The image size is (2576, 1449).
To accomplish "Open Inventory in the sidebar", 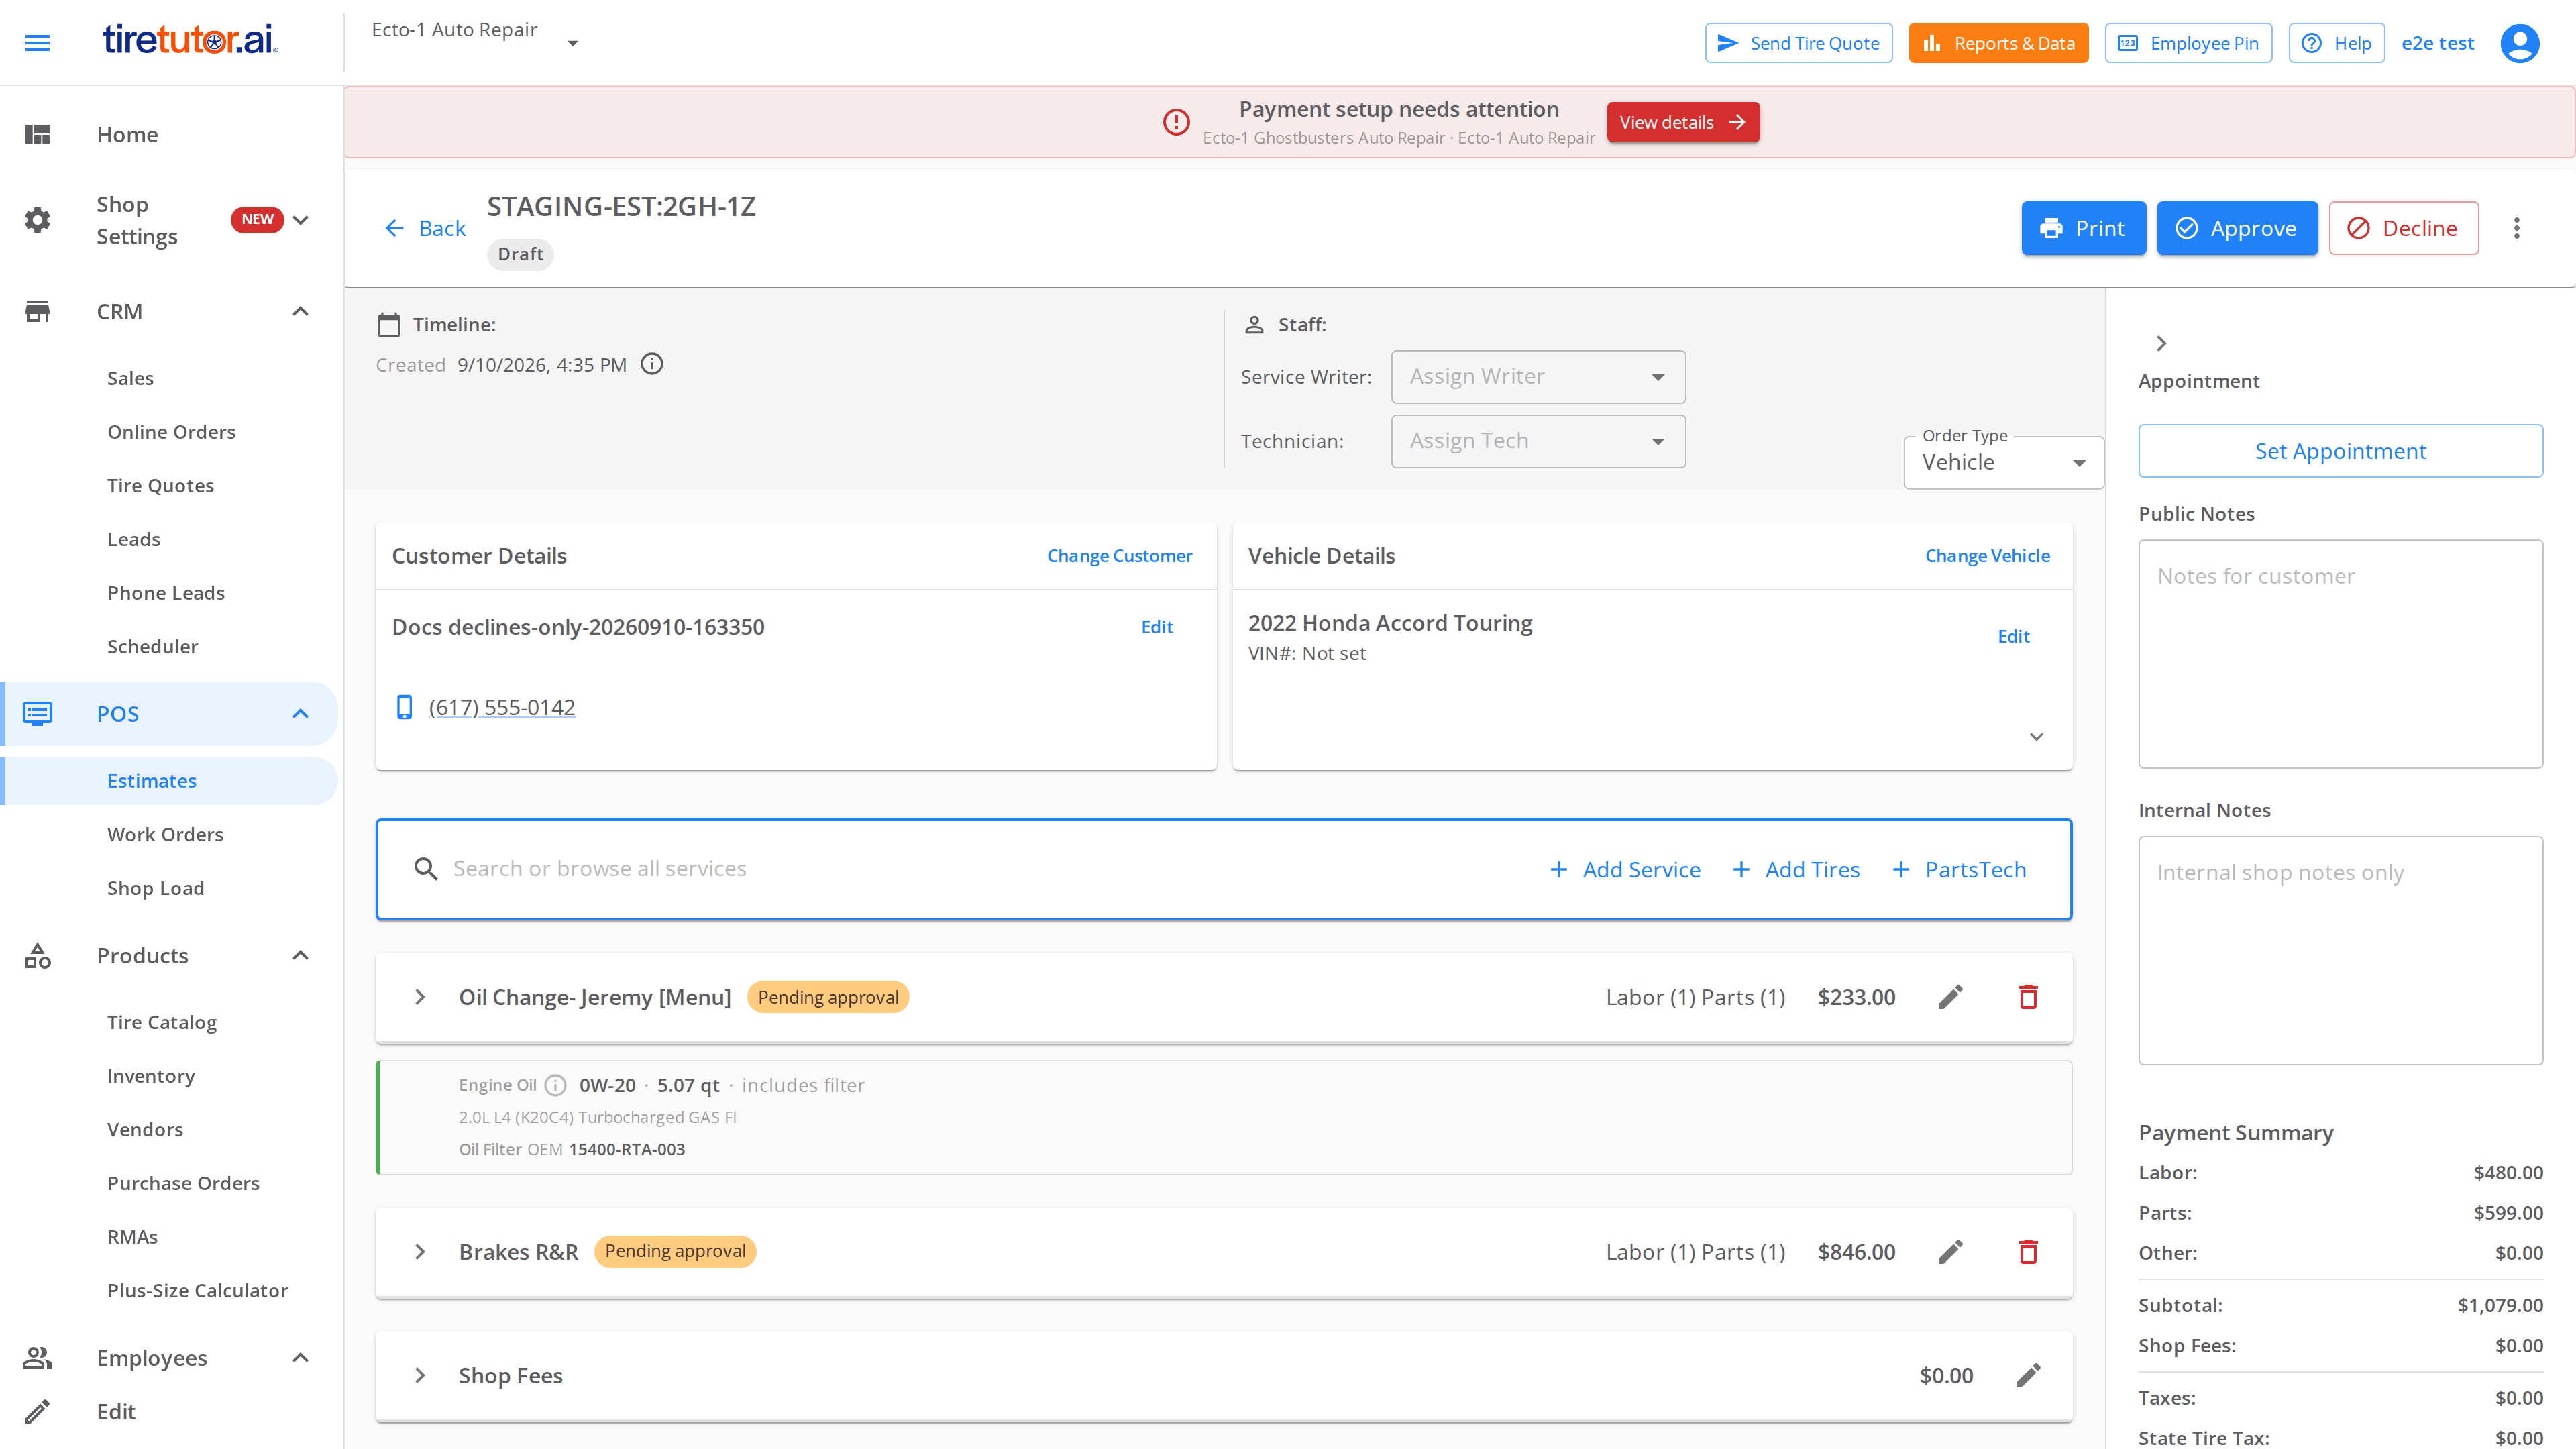I will point(151,1076).
